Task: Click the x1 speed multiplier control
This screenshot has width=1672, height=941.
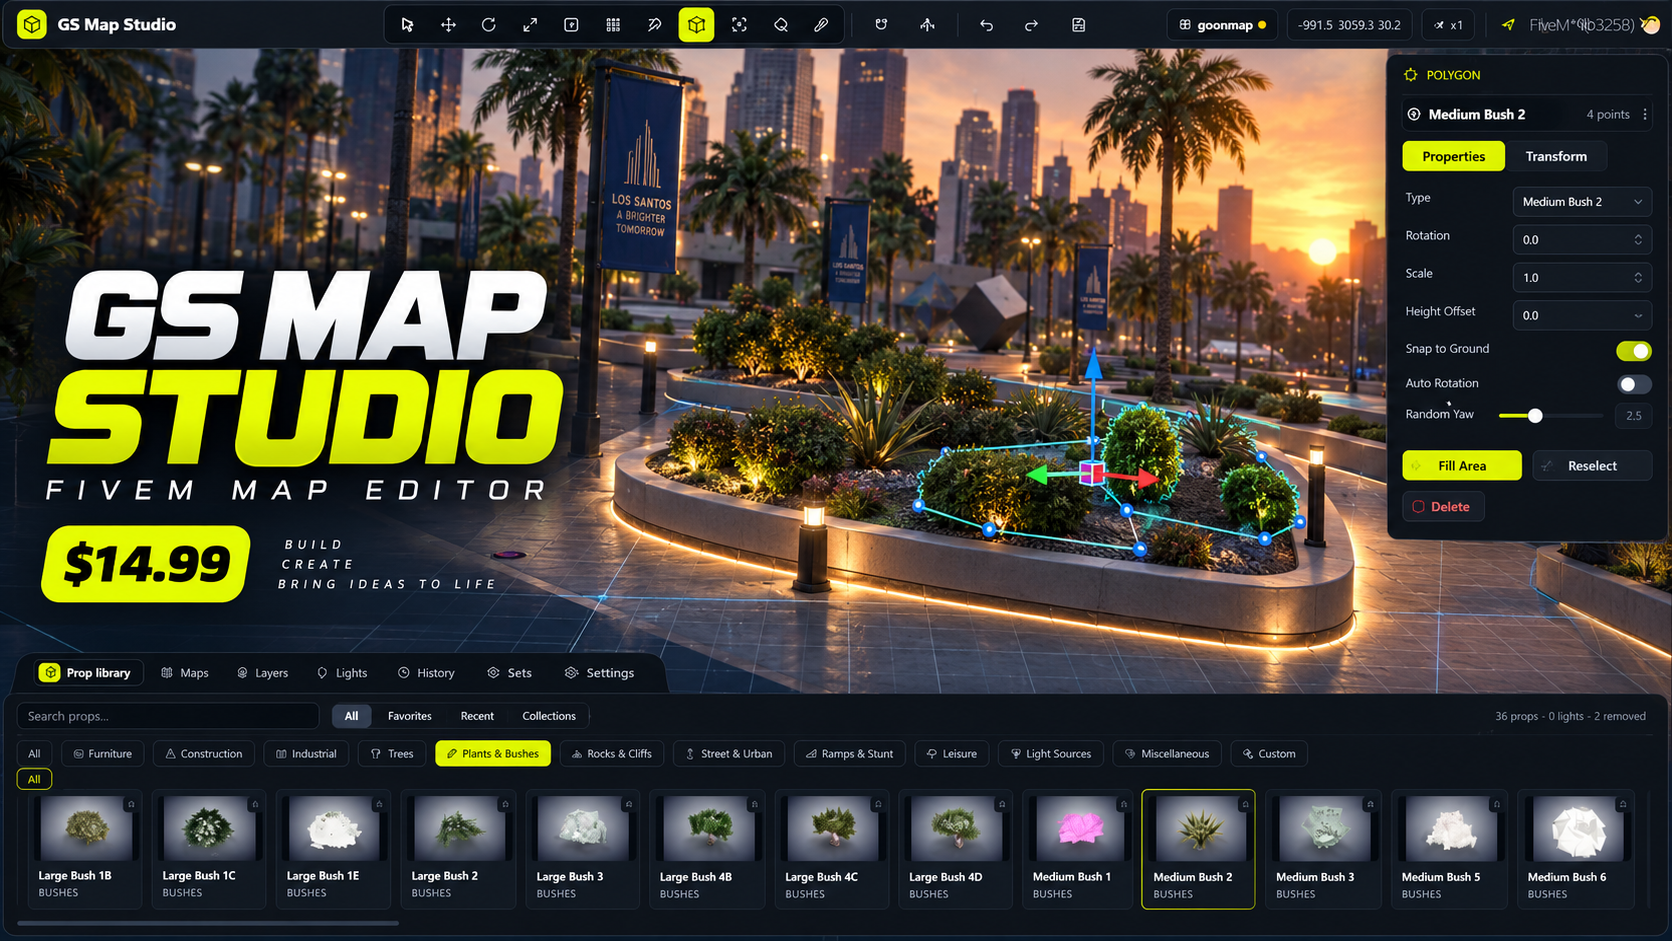Action: (x=1448, y=25)
